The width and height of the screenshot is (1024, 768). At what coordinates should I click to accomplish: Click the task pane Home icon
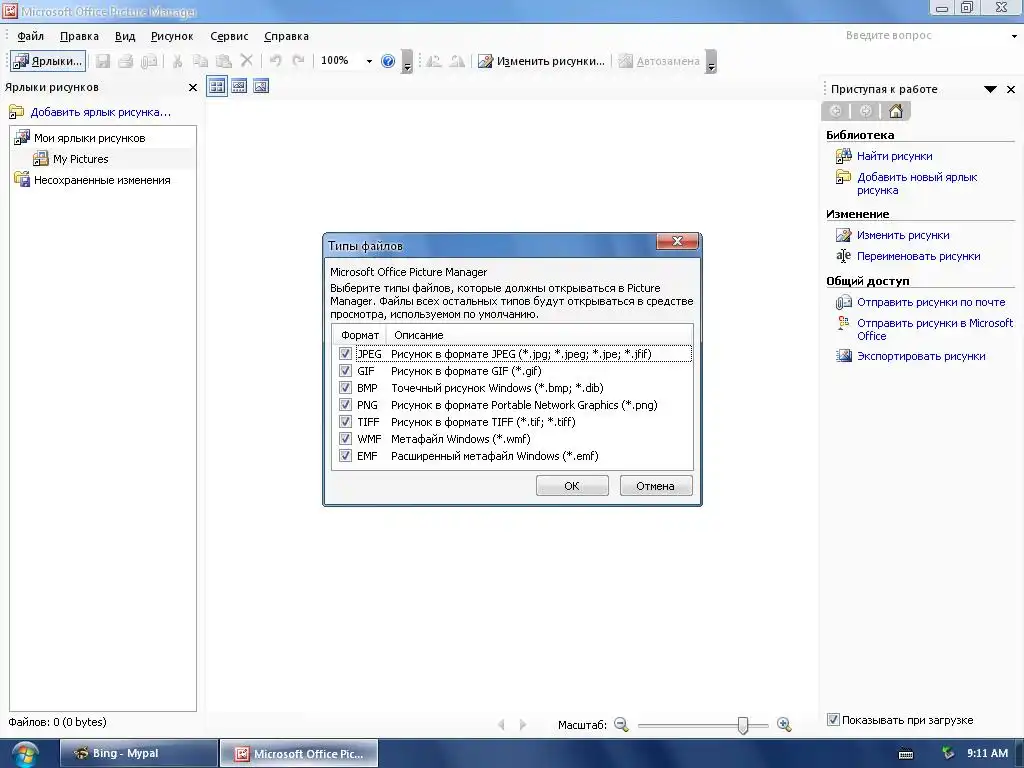896,111
